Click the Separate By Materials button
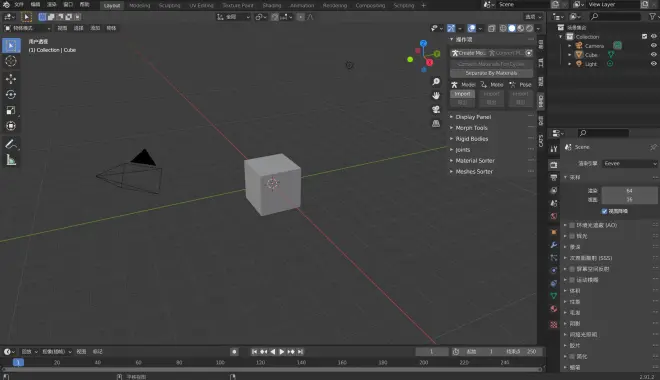 [491, 73]
